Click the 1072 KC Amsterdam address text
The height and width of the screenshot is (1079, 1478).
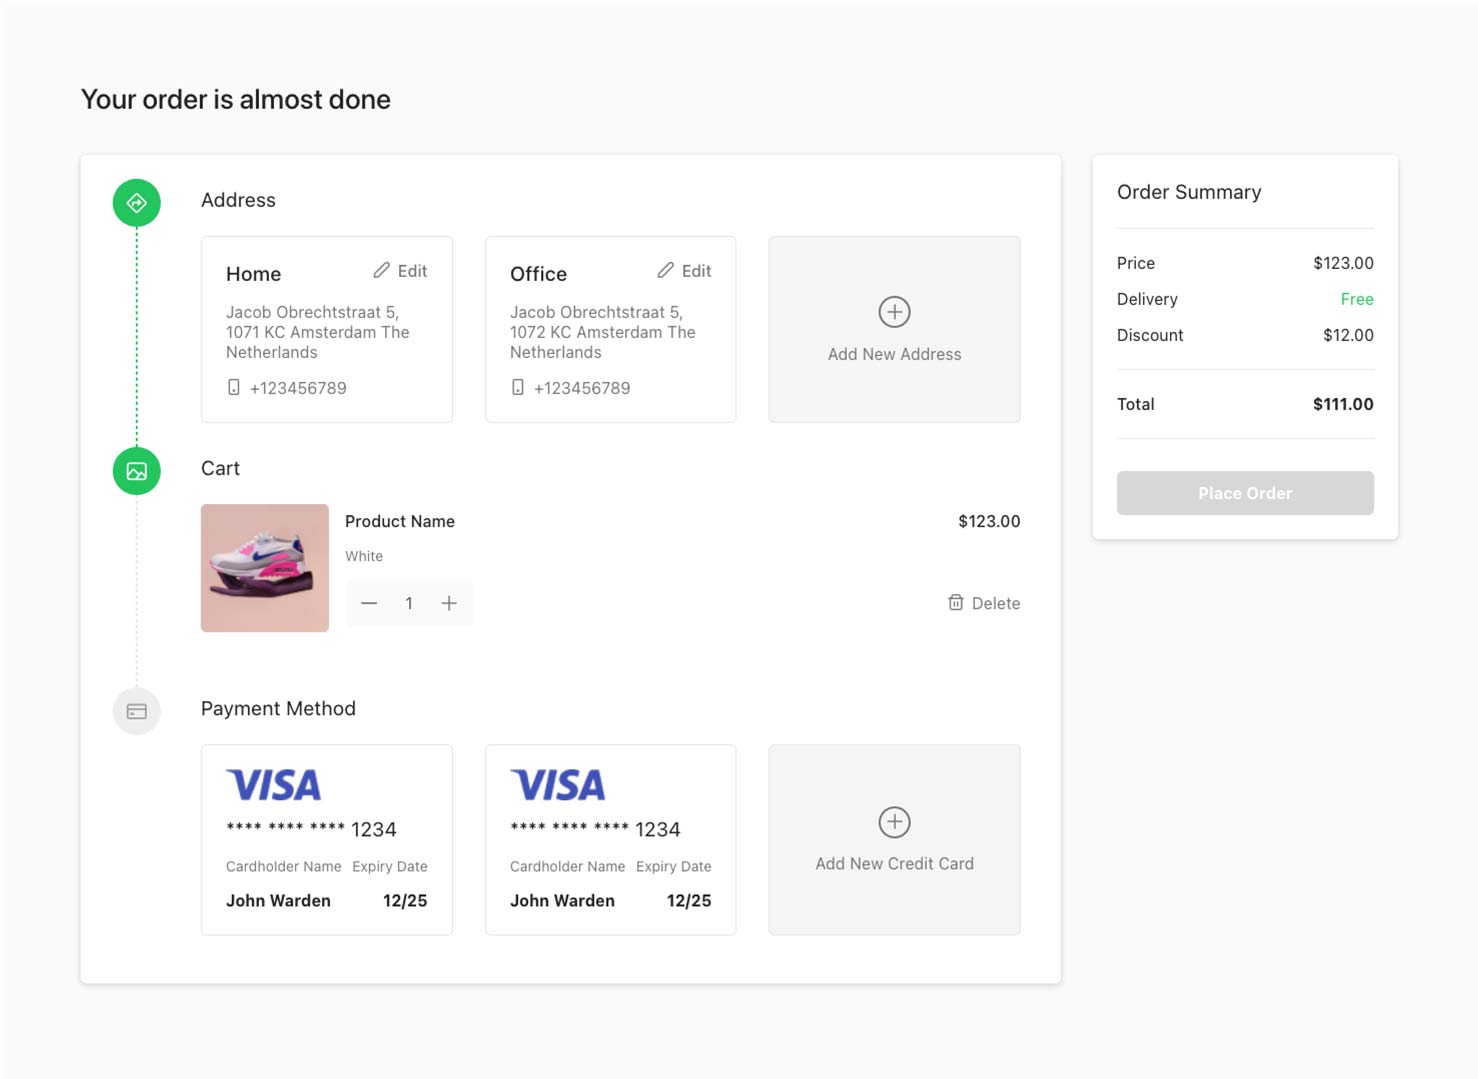pos(602,332)
